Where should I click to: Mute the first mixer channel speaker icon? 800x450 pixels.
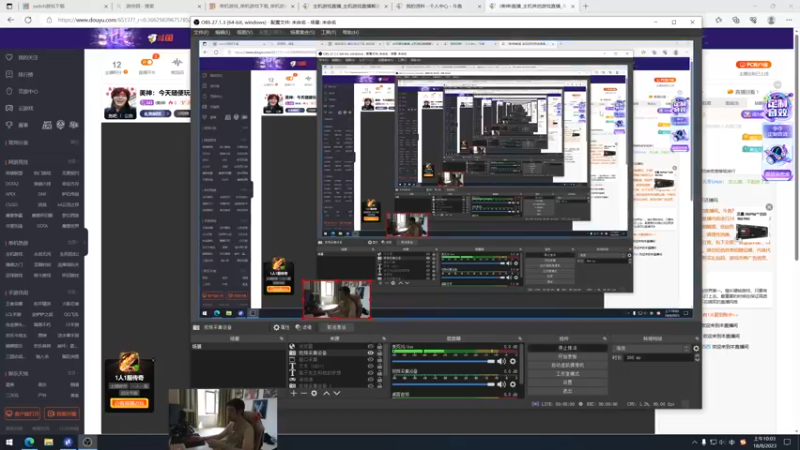[x=502, y=361]
